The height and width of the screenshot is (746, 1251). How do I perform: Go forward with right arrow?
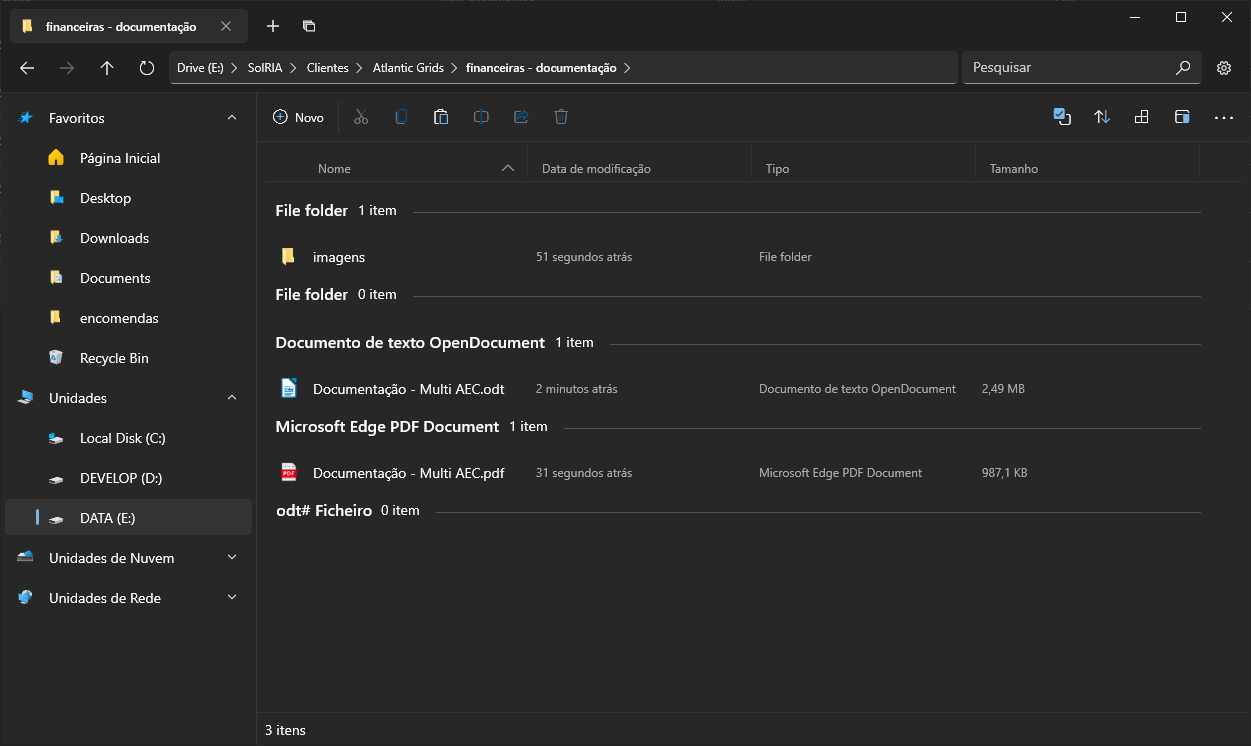(67, 68)
